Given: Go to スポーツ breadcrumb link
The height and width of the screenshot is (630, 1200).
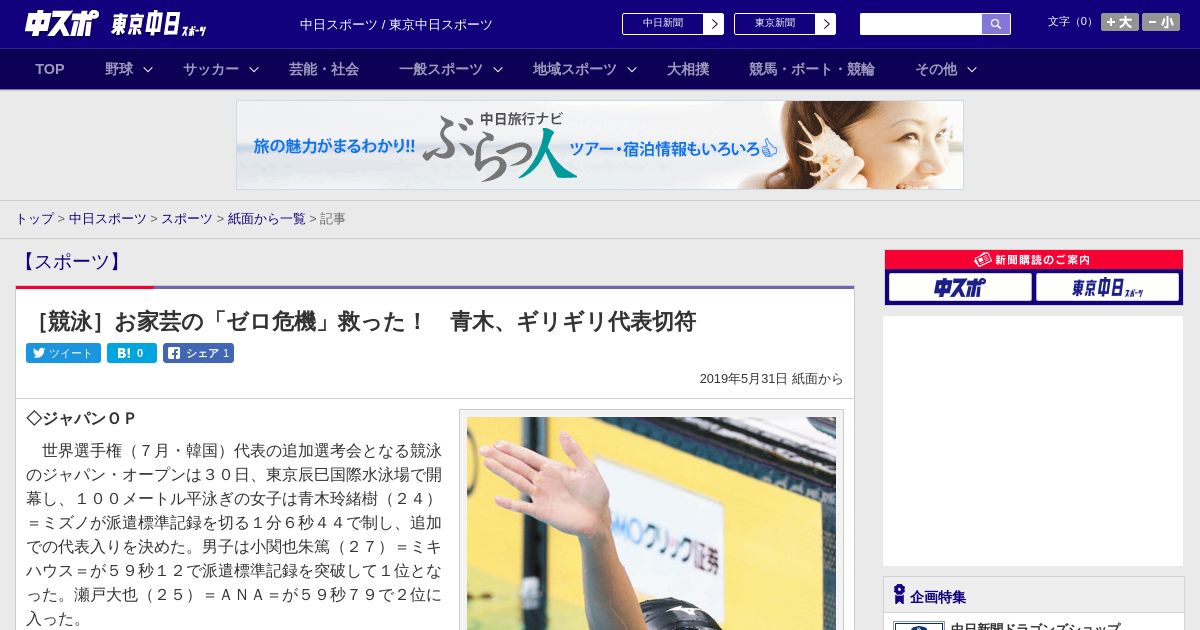Looking at the screenshot, I should pos(187,218).
